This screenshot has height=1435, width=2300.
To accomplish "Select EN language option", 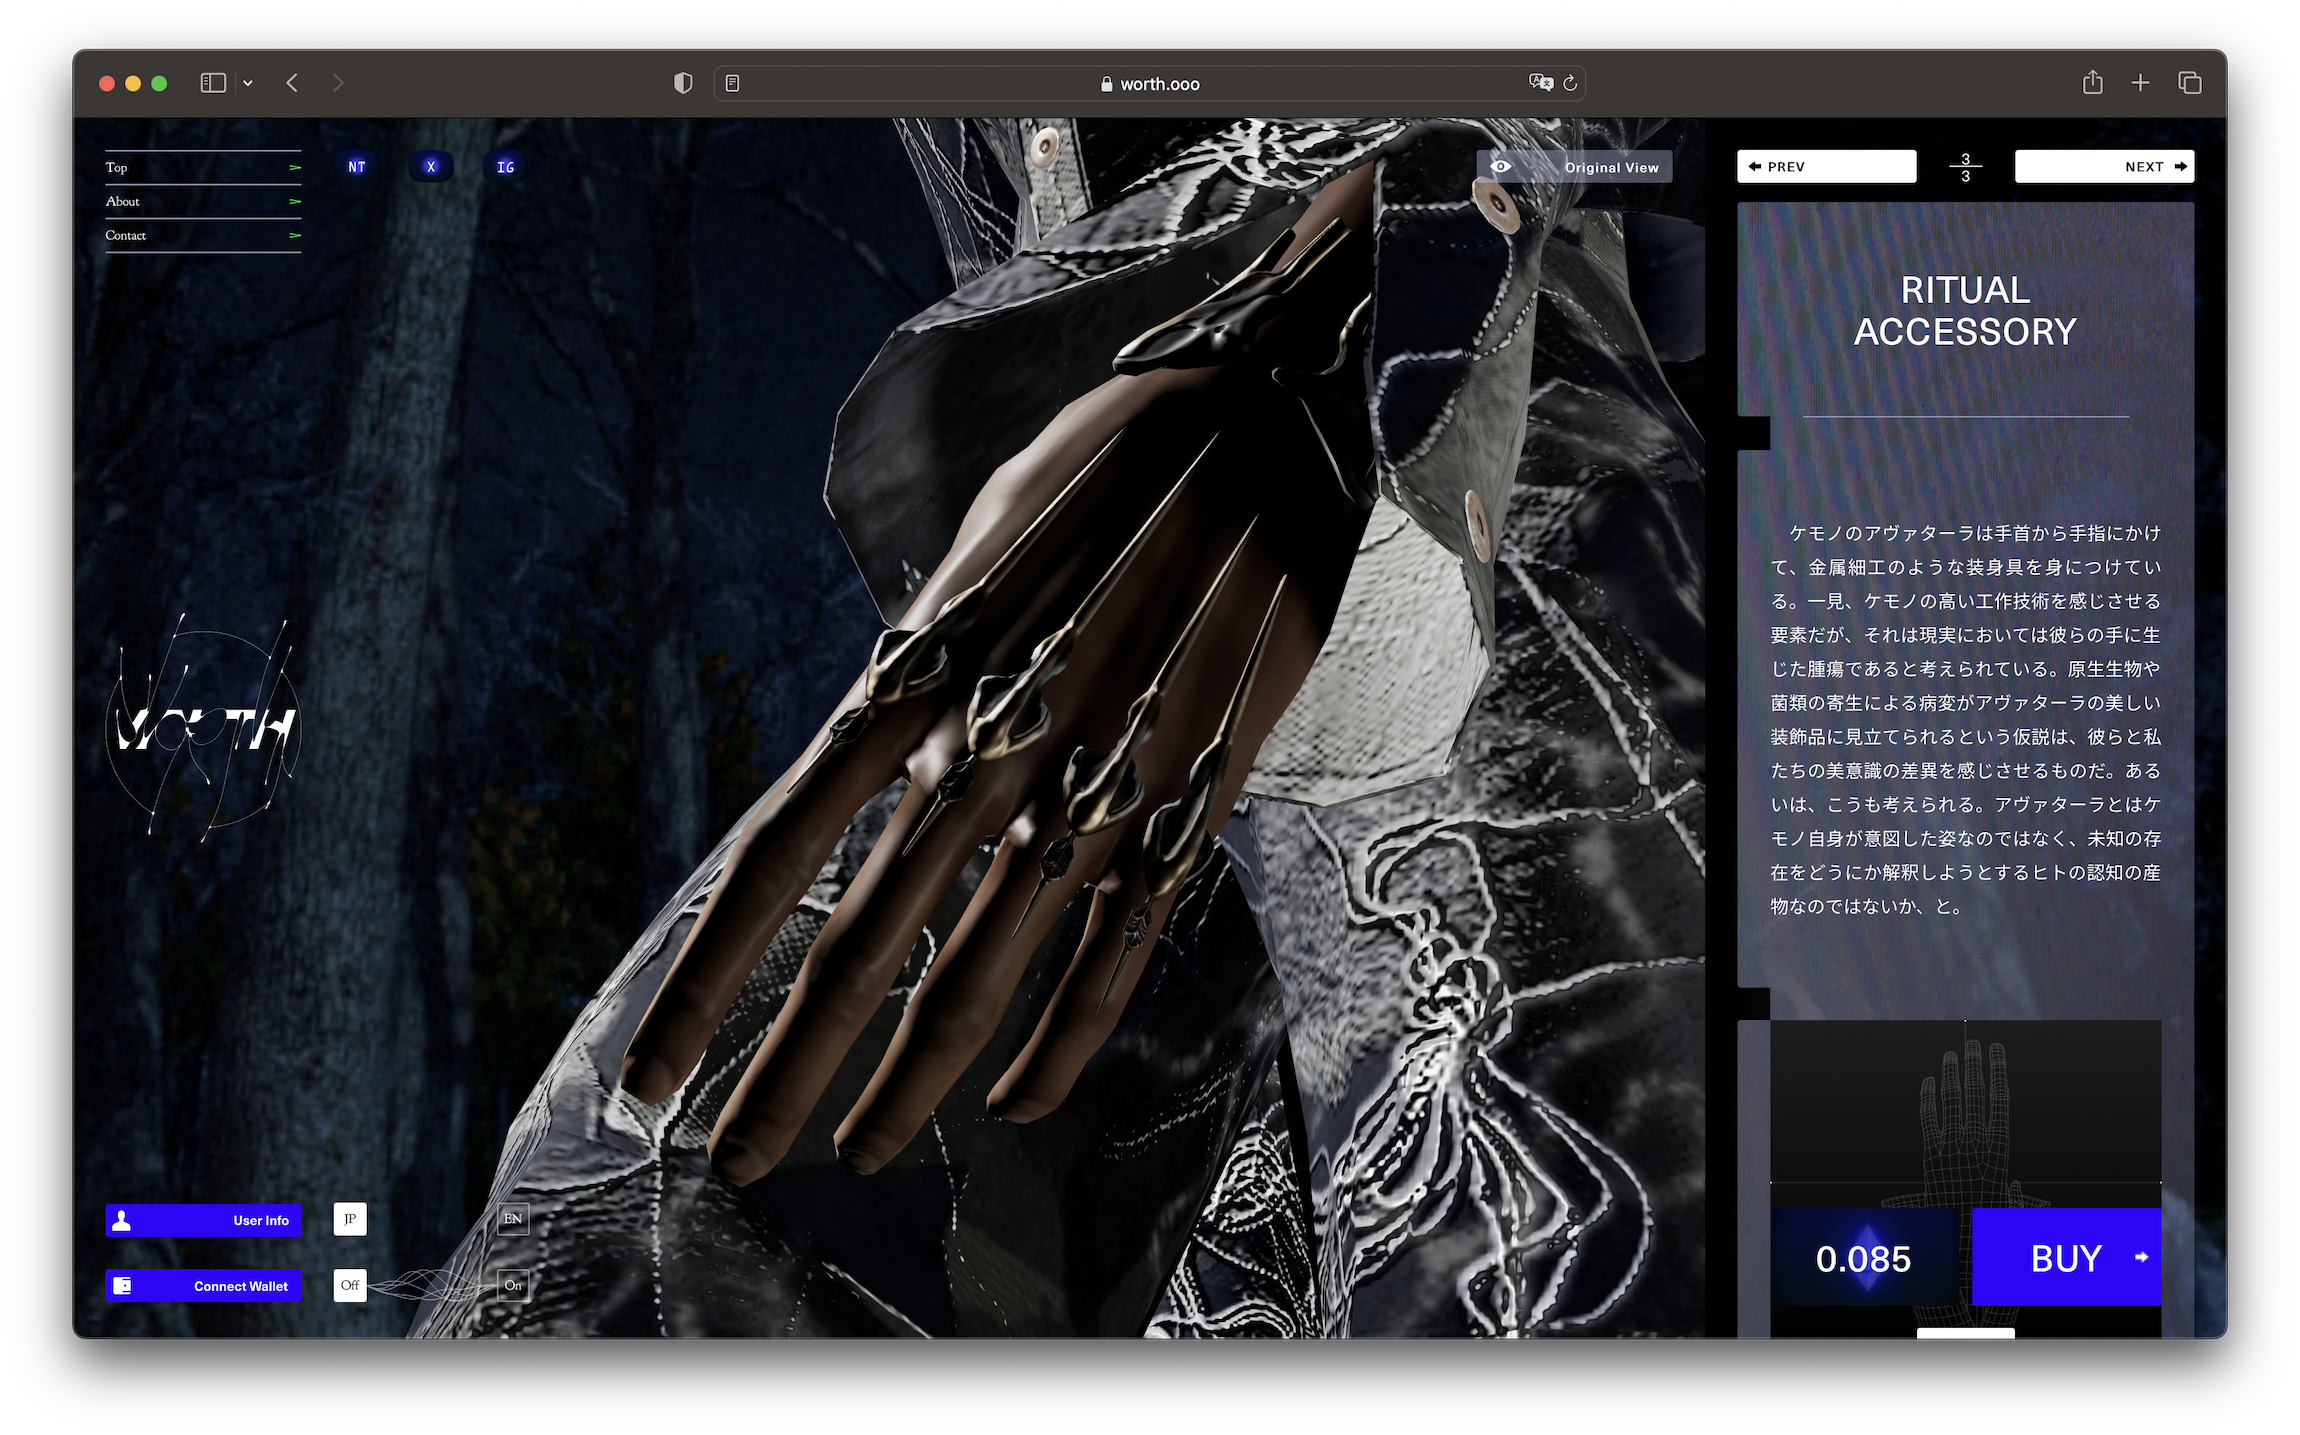I will [513, 1219].
